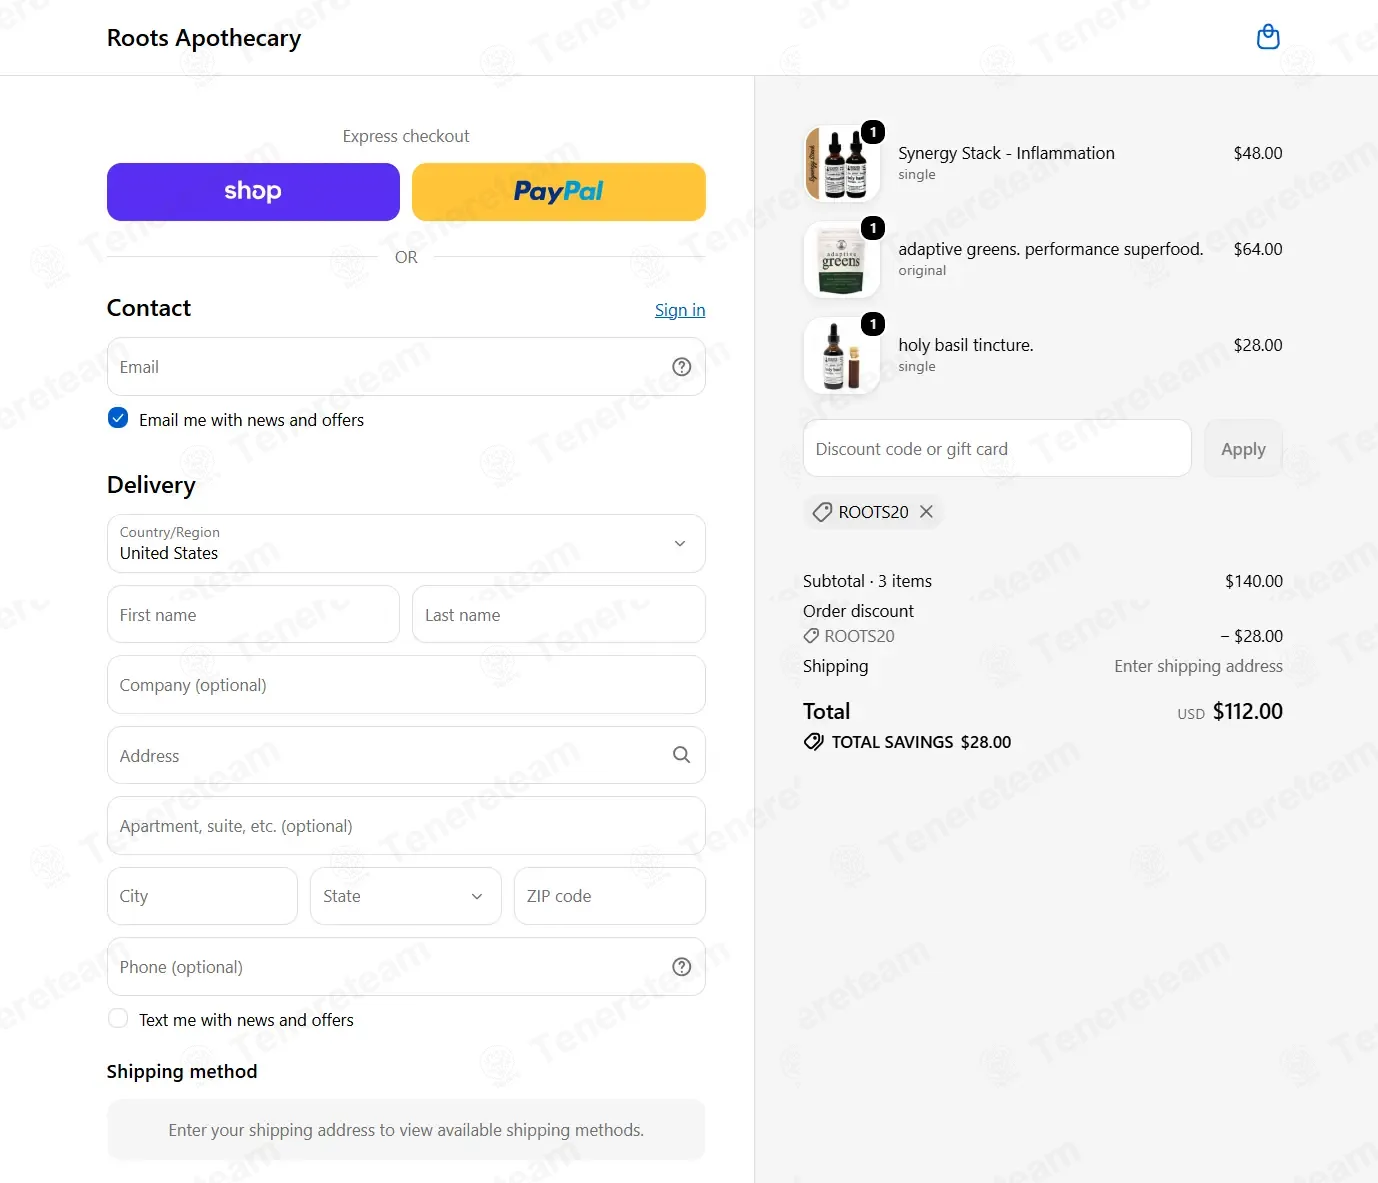Click the Synergy Stack - Inflammation title
The width and height of the screenshot is (1378, 1183).
click(1006, 153)
